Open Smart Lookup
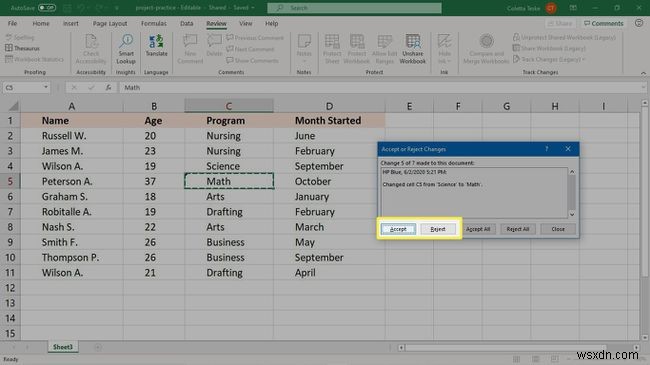Image resolution: width=650 pixels, height=365 pixels. pos(126,49)
